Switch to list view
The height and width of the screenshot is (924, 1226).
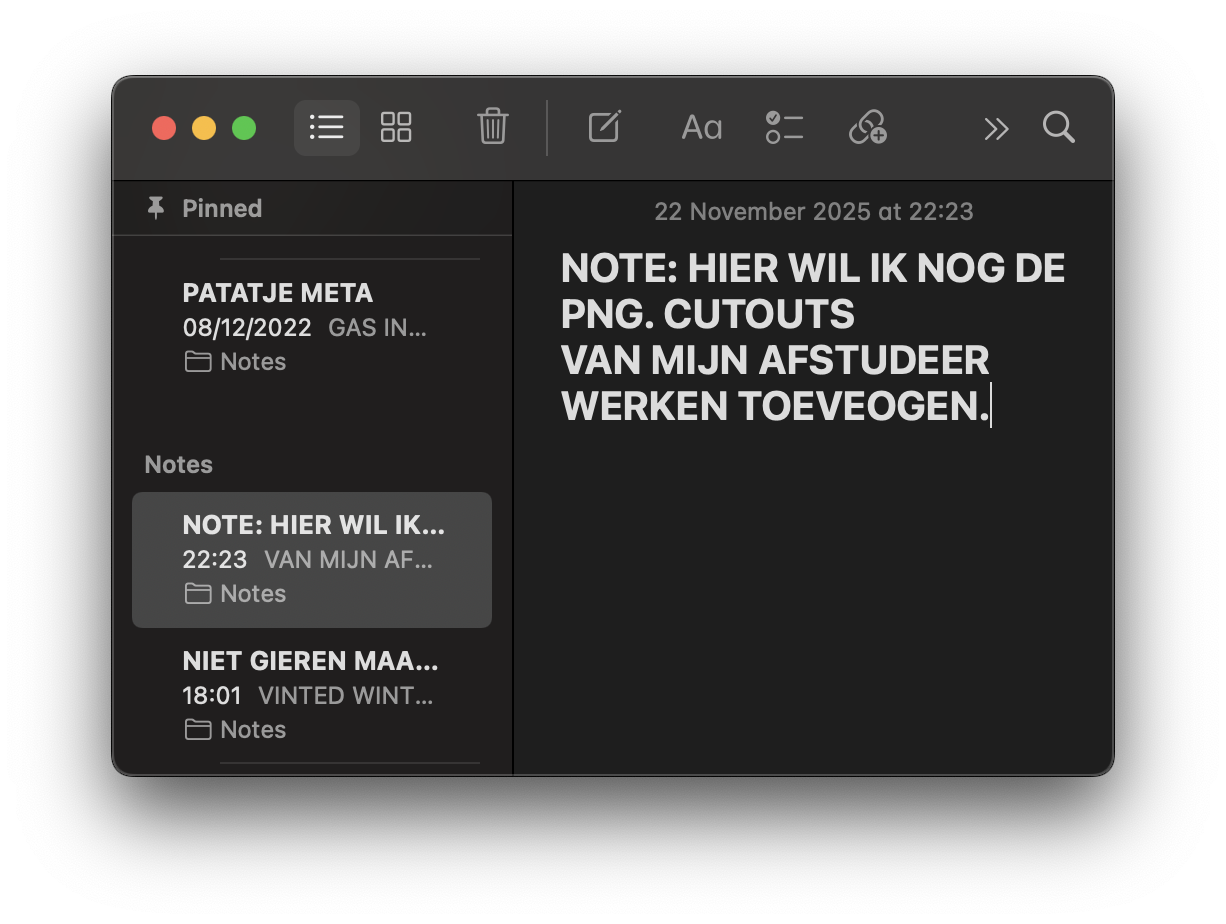(326, 128)
